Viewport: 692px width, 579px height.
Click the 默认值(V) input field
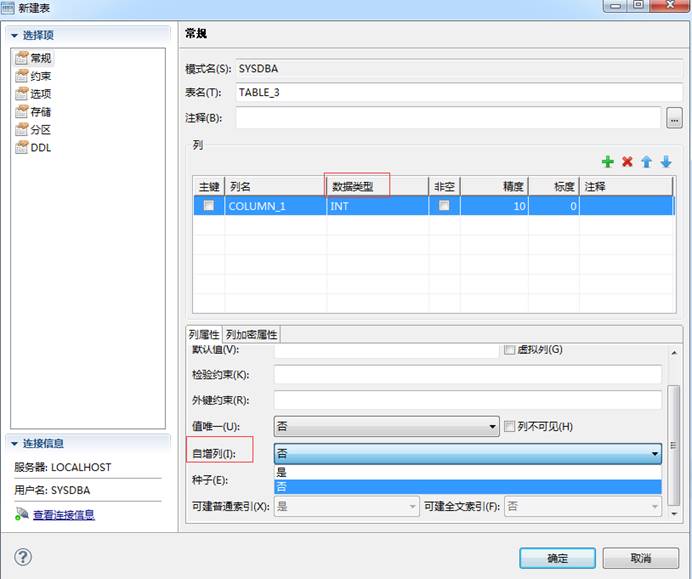click(x=386, y=350)
